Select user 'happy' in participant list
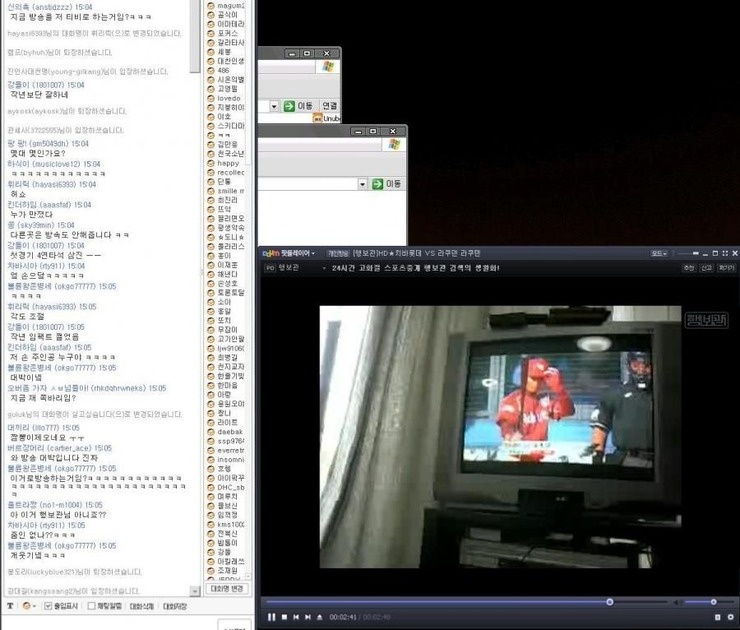The height and width of the screenshot is (630, 740). click(x=228, y=163)
